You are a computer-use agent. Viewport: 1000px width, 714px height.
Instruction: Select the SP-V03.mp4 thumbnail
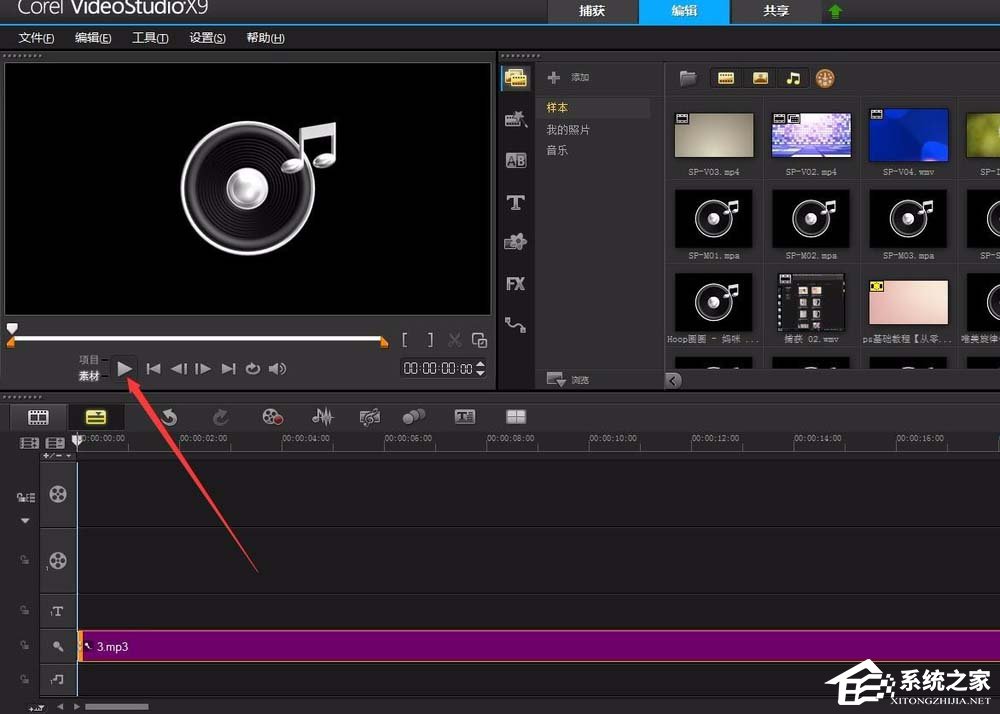[714, 135]
